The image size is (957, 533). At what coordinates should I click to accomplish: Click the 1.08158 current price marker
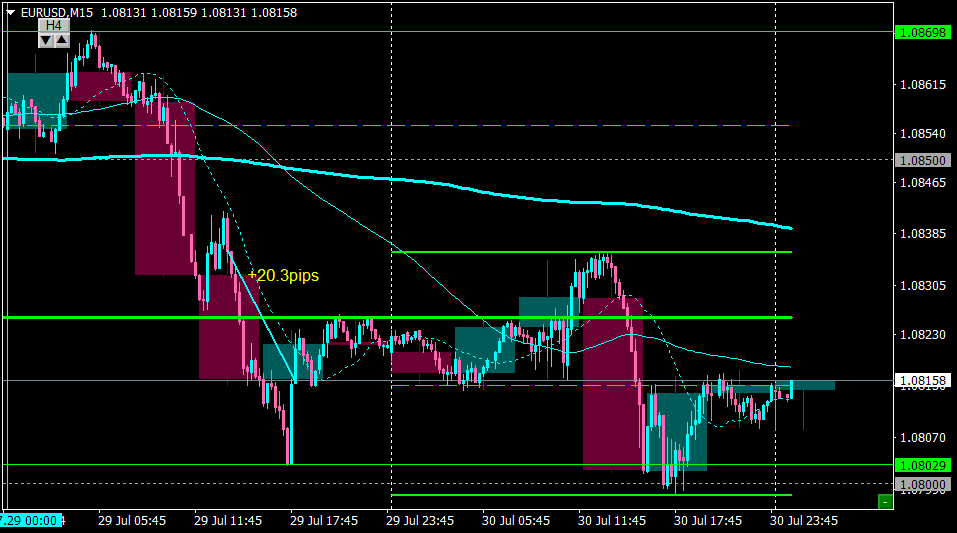tap(922, 380)
